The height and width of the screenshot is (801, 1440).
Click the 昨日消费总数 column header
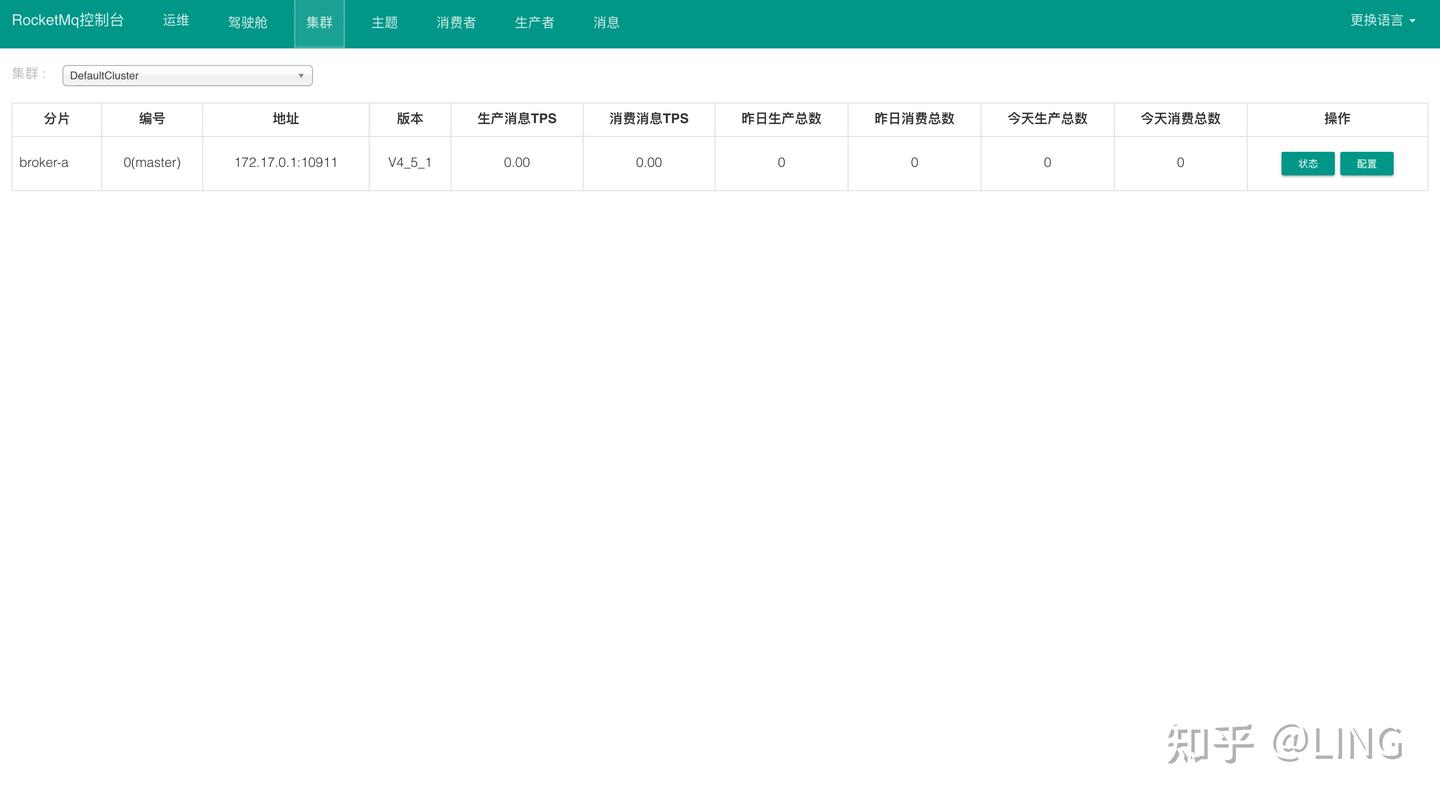pos(914,119)
